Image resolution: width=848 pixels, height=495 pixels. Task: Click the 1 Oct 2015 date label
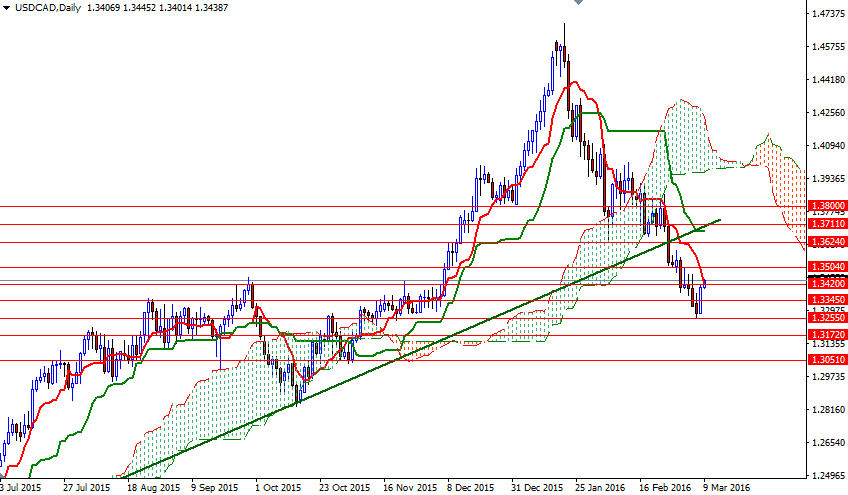pos(279,487)
